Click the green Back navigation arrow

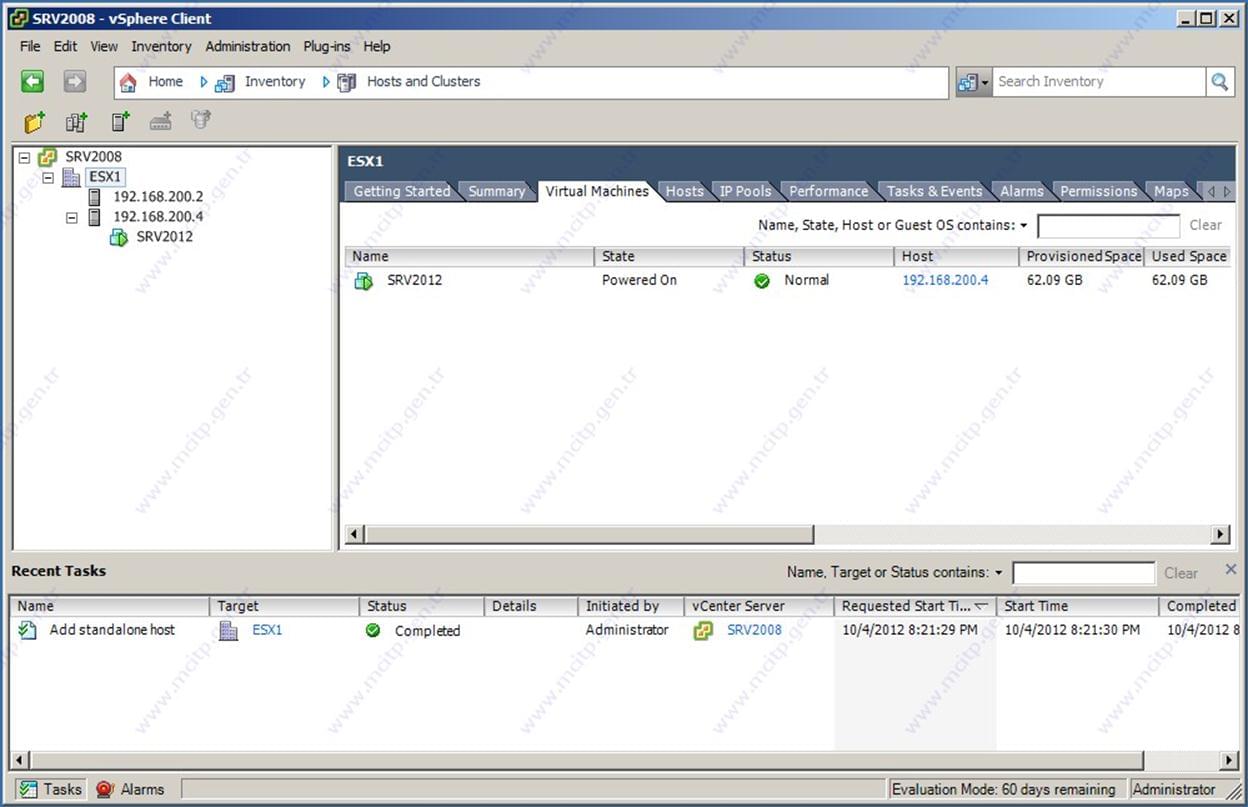[x=33, y=82]
